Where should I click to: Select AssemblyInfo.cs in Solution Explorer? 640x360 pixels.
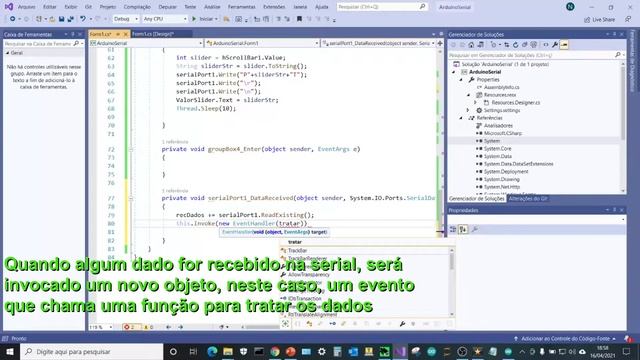tap(502, 87)
